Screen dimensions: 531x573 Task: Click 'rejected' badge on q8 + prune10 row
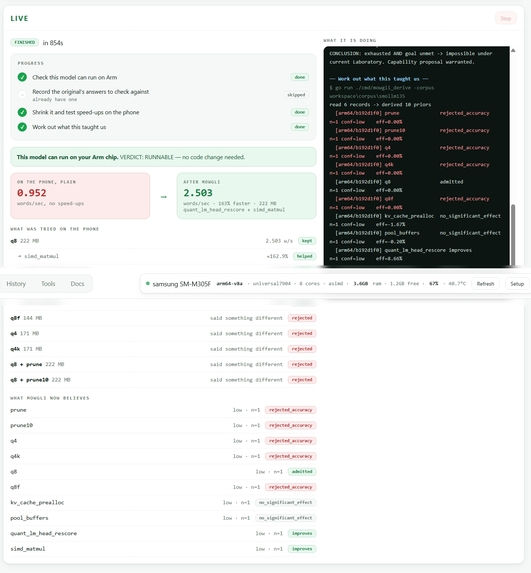pyautogui.click(x=302, y=380)
